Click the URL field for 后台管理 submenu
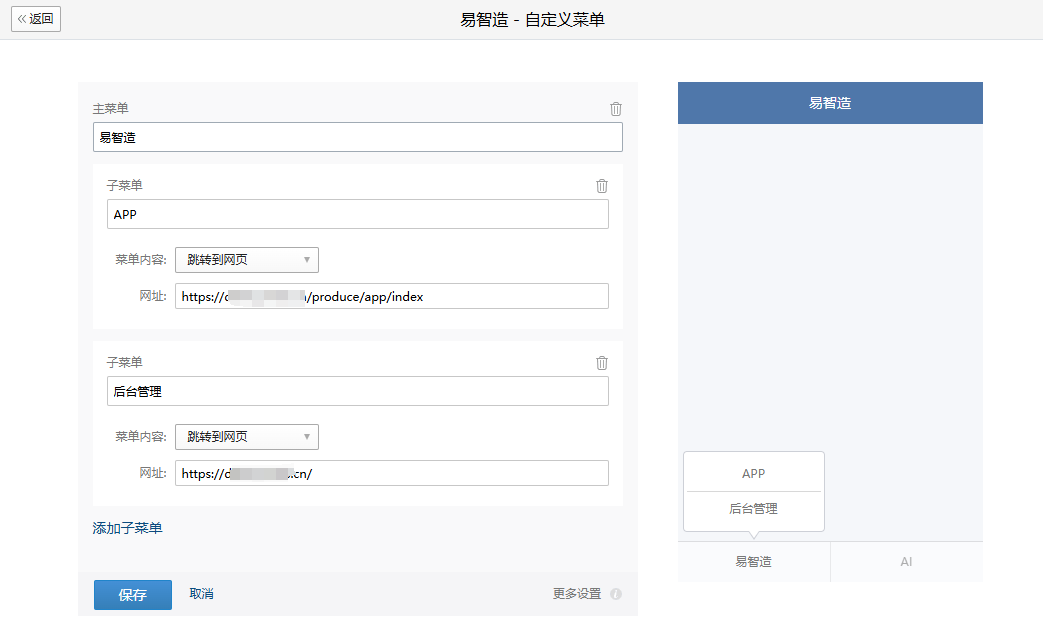1043x639 pixels. [392, 473]
